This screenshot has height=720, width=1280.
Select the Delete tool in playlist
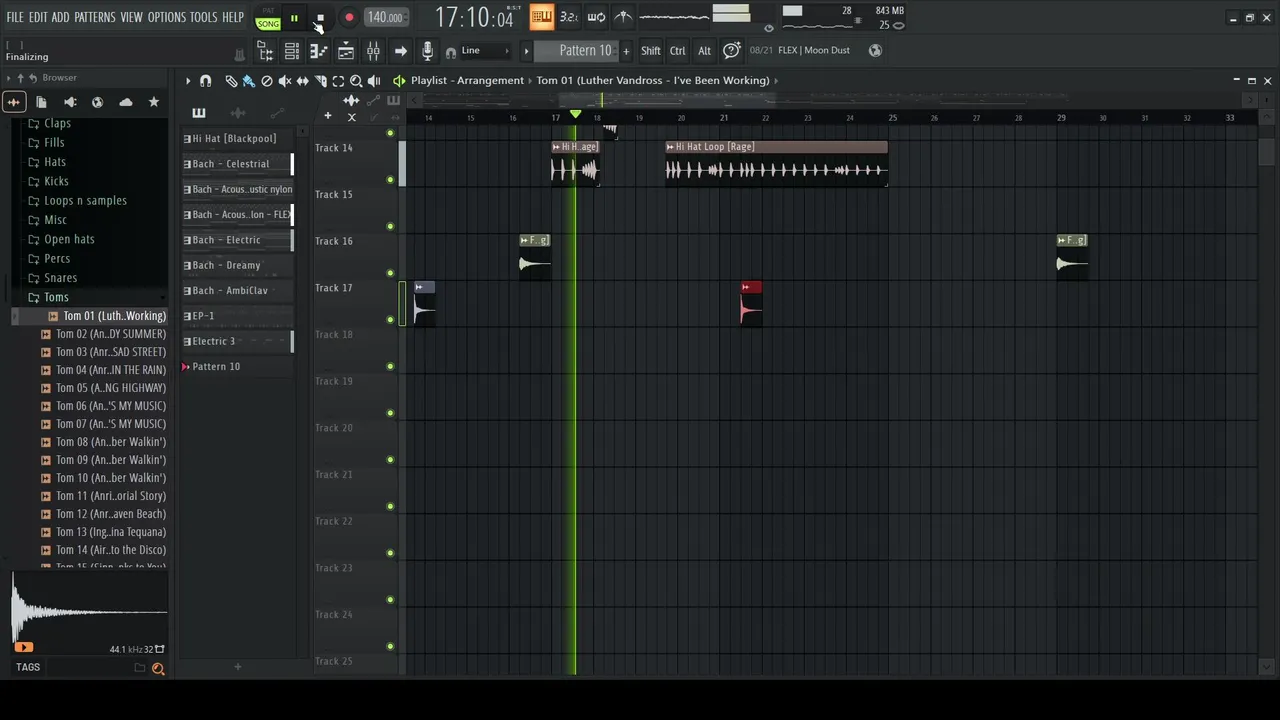[x=267, y=81]
